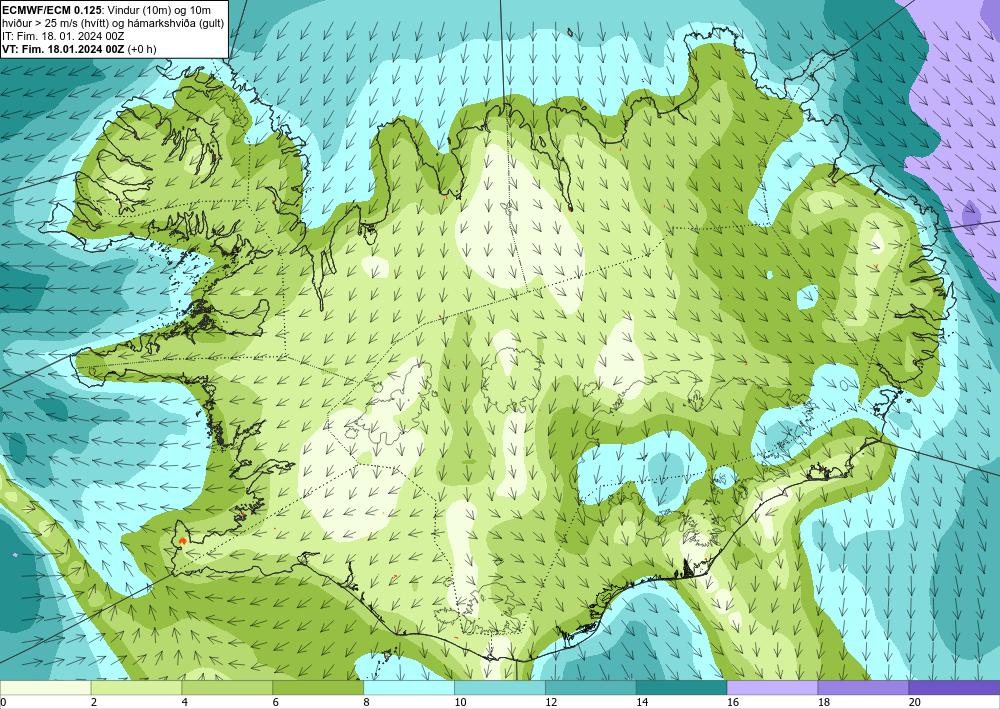Click the legend scale label "6"
This screenshot has width=1000, height=709.
coord(276,703)
